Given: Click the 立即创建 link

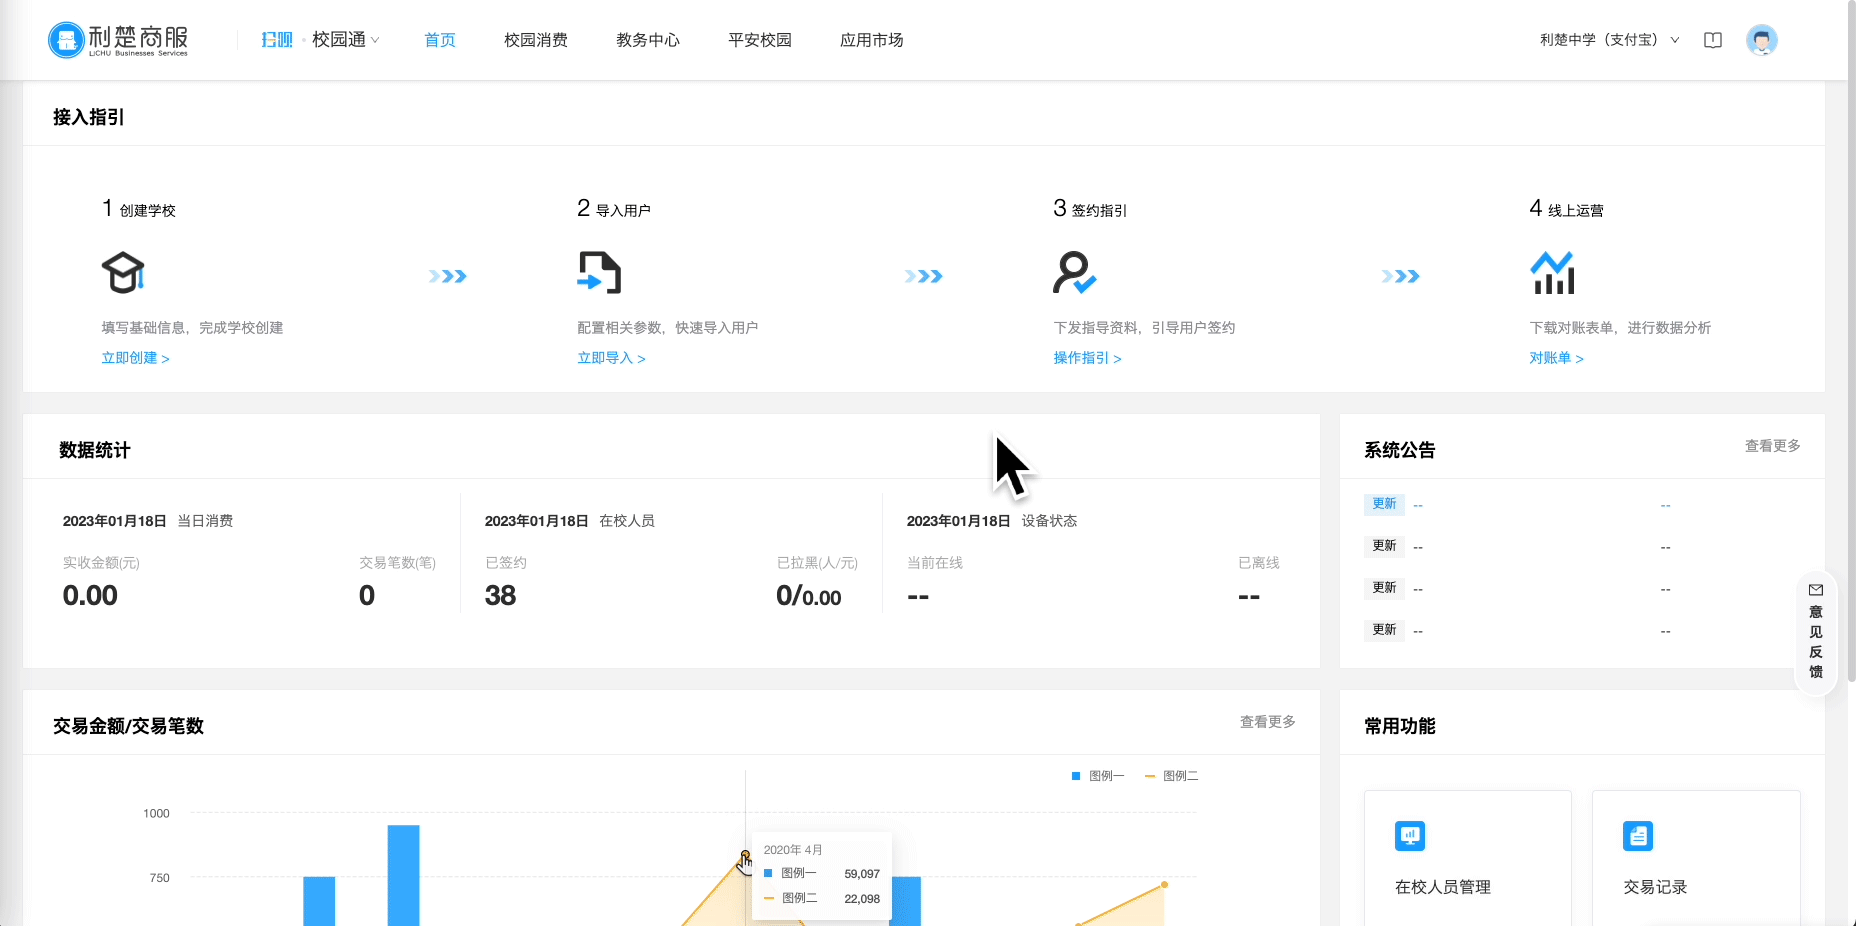Looking at the screenshot, I should point(135,358).
